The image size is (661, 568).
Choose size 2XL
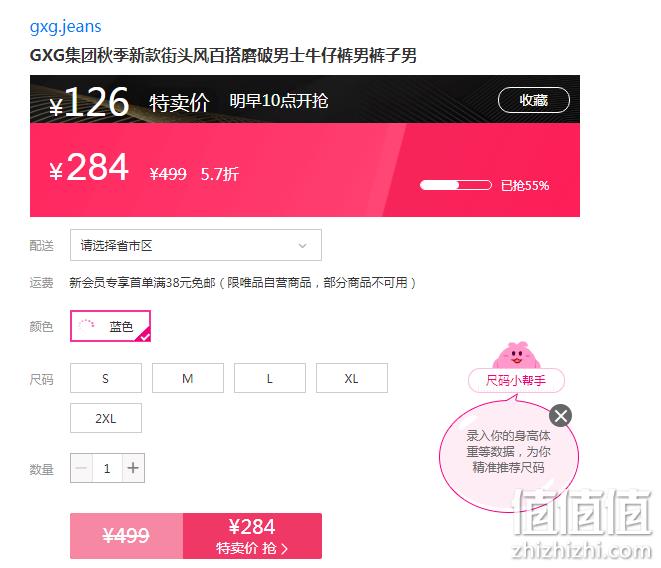tap(106, 418)
